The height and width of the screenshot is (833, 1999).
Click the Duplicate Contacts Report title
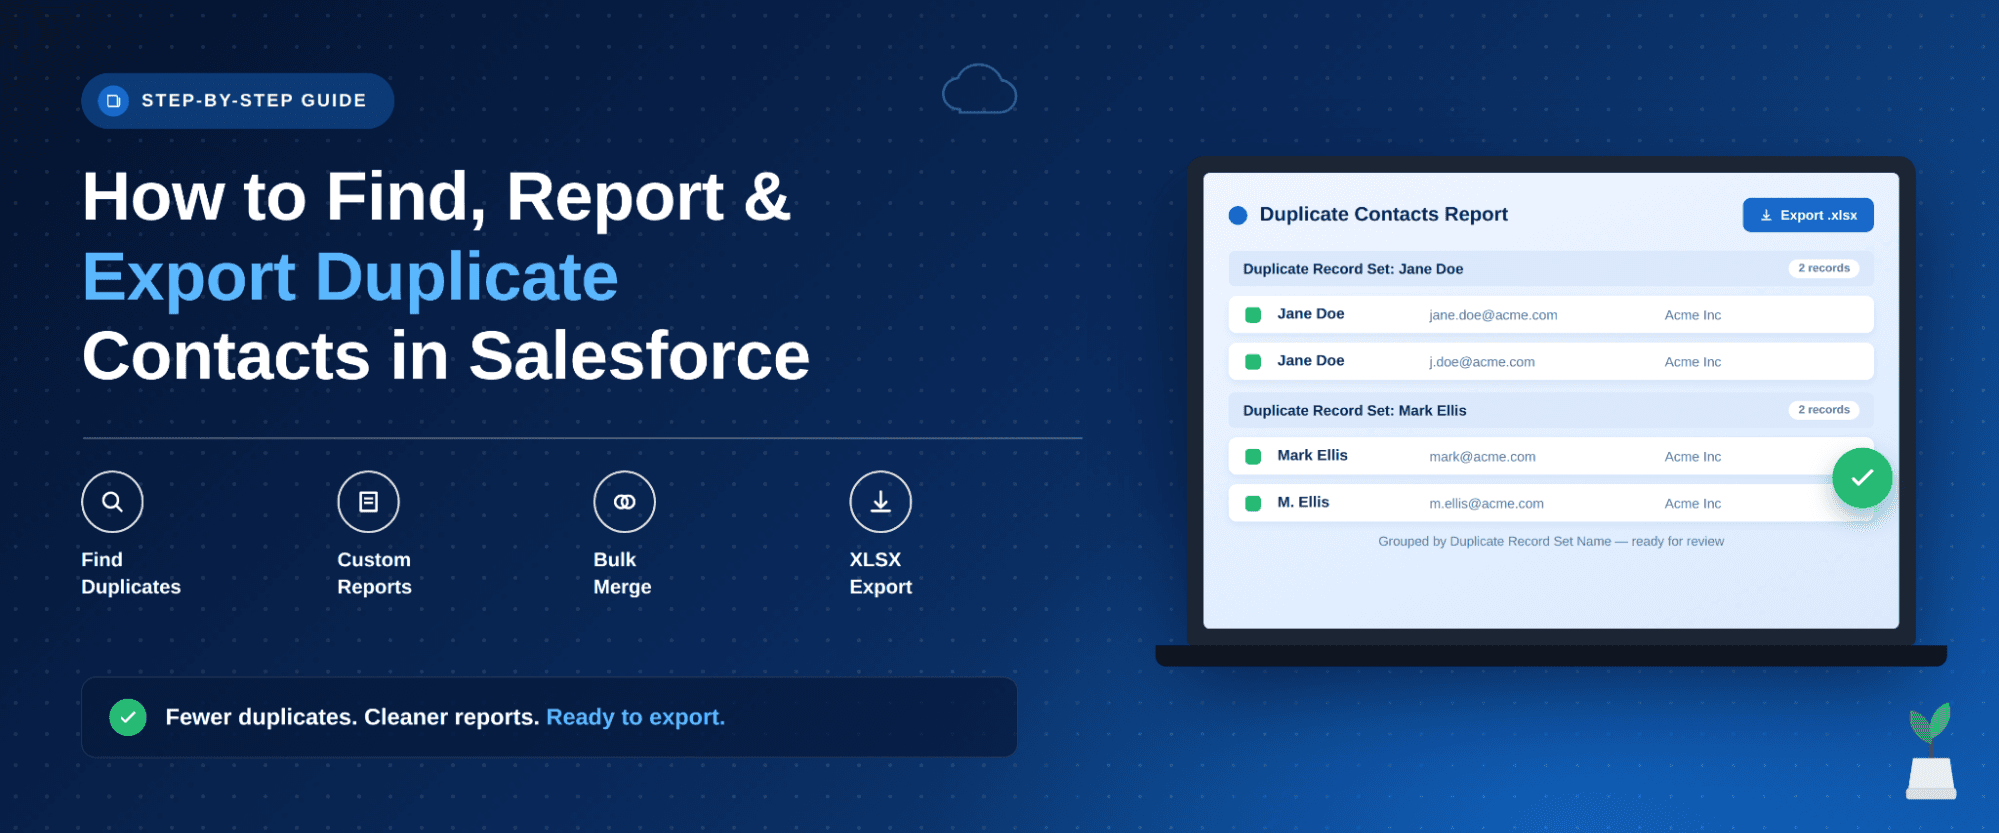[1383, 214]
